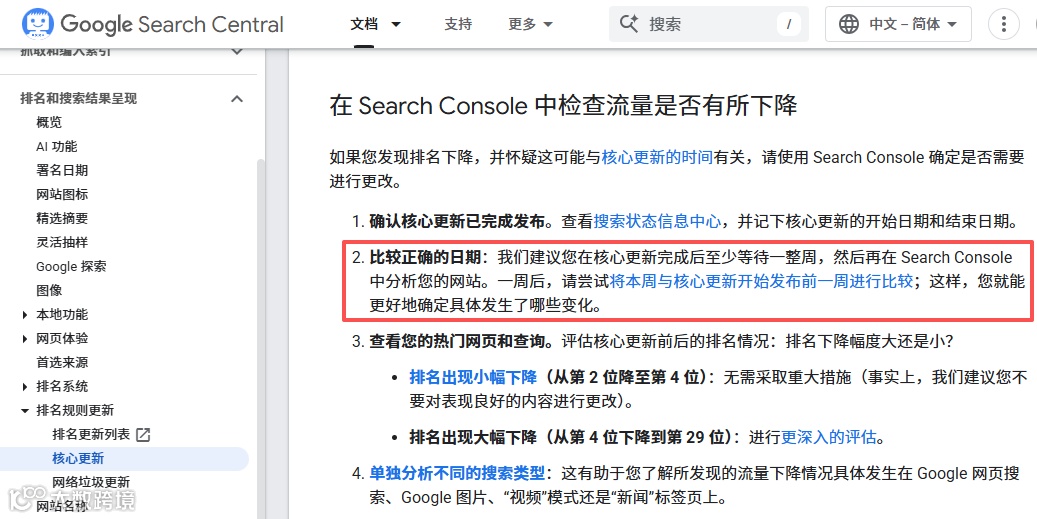Click the 排名出现小幅下降 link
The image size is (1037, 519).
[x=473, y=378]
